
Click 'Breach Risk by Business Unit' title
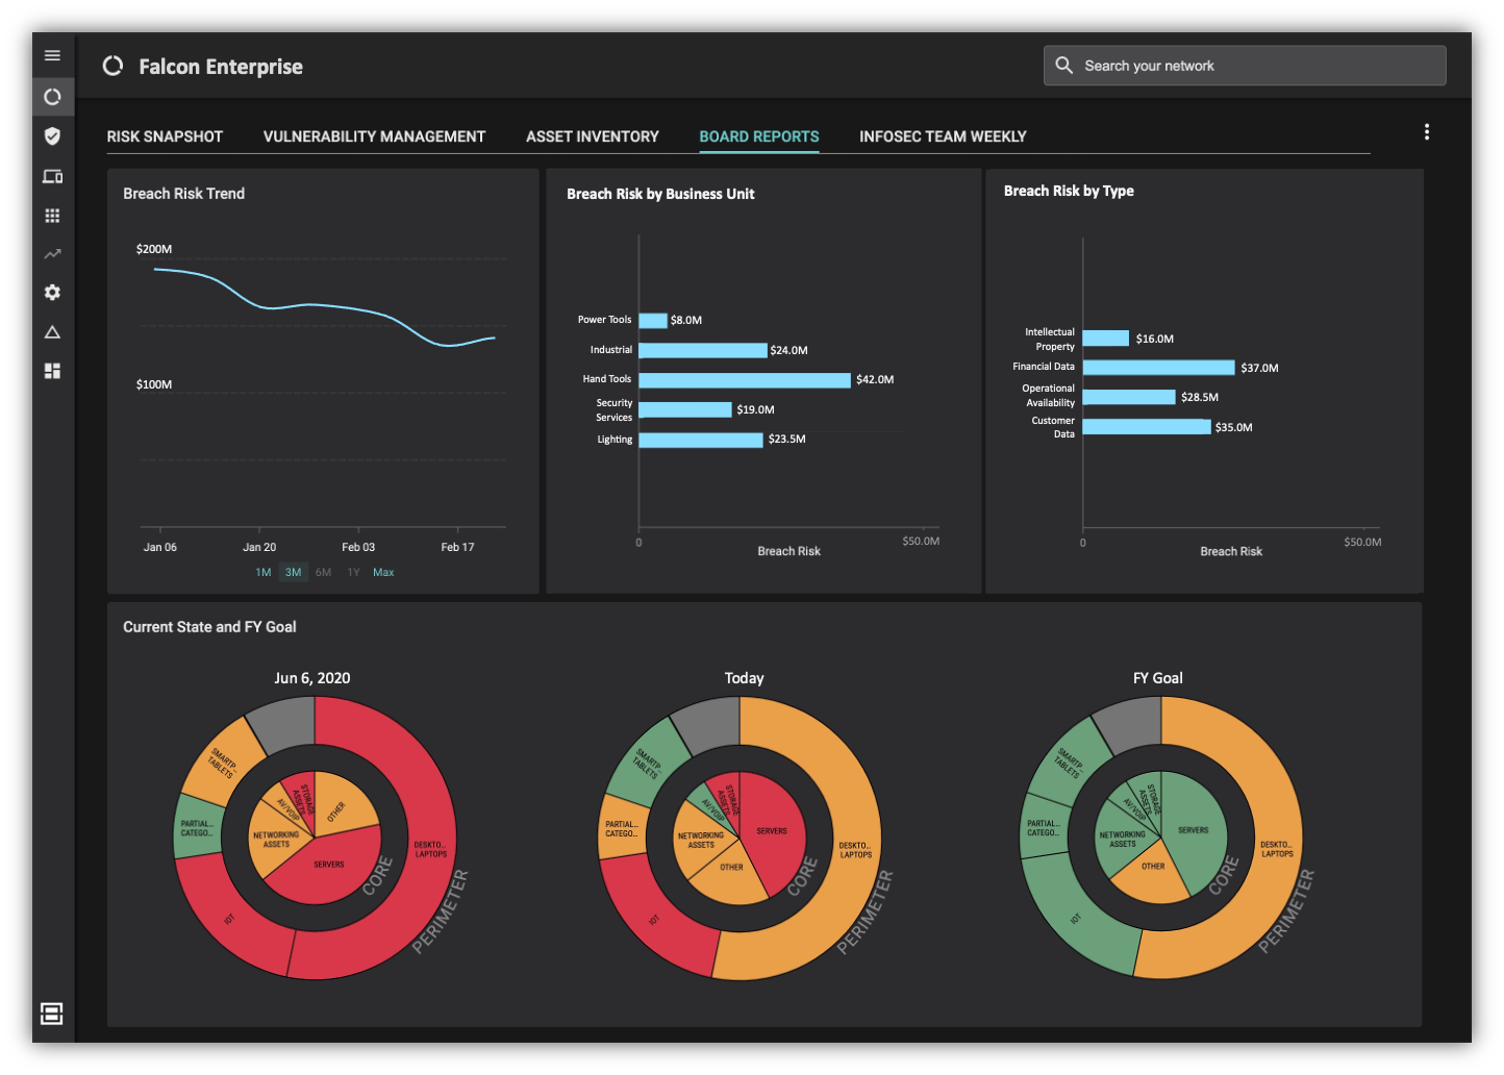tap(661, 194)
